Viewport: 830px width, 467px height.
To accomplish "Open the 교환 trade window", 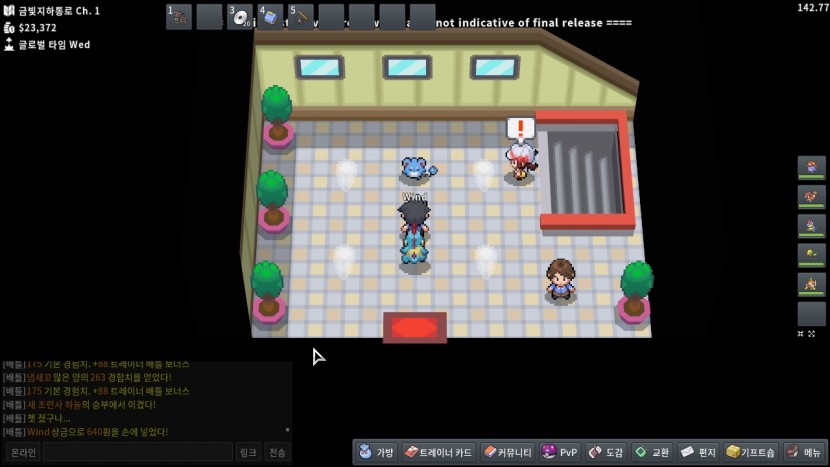I will point(653,452).
